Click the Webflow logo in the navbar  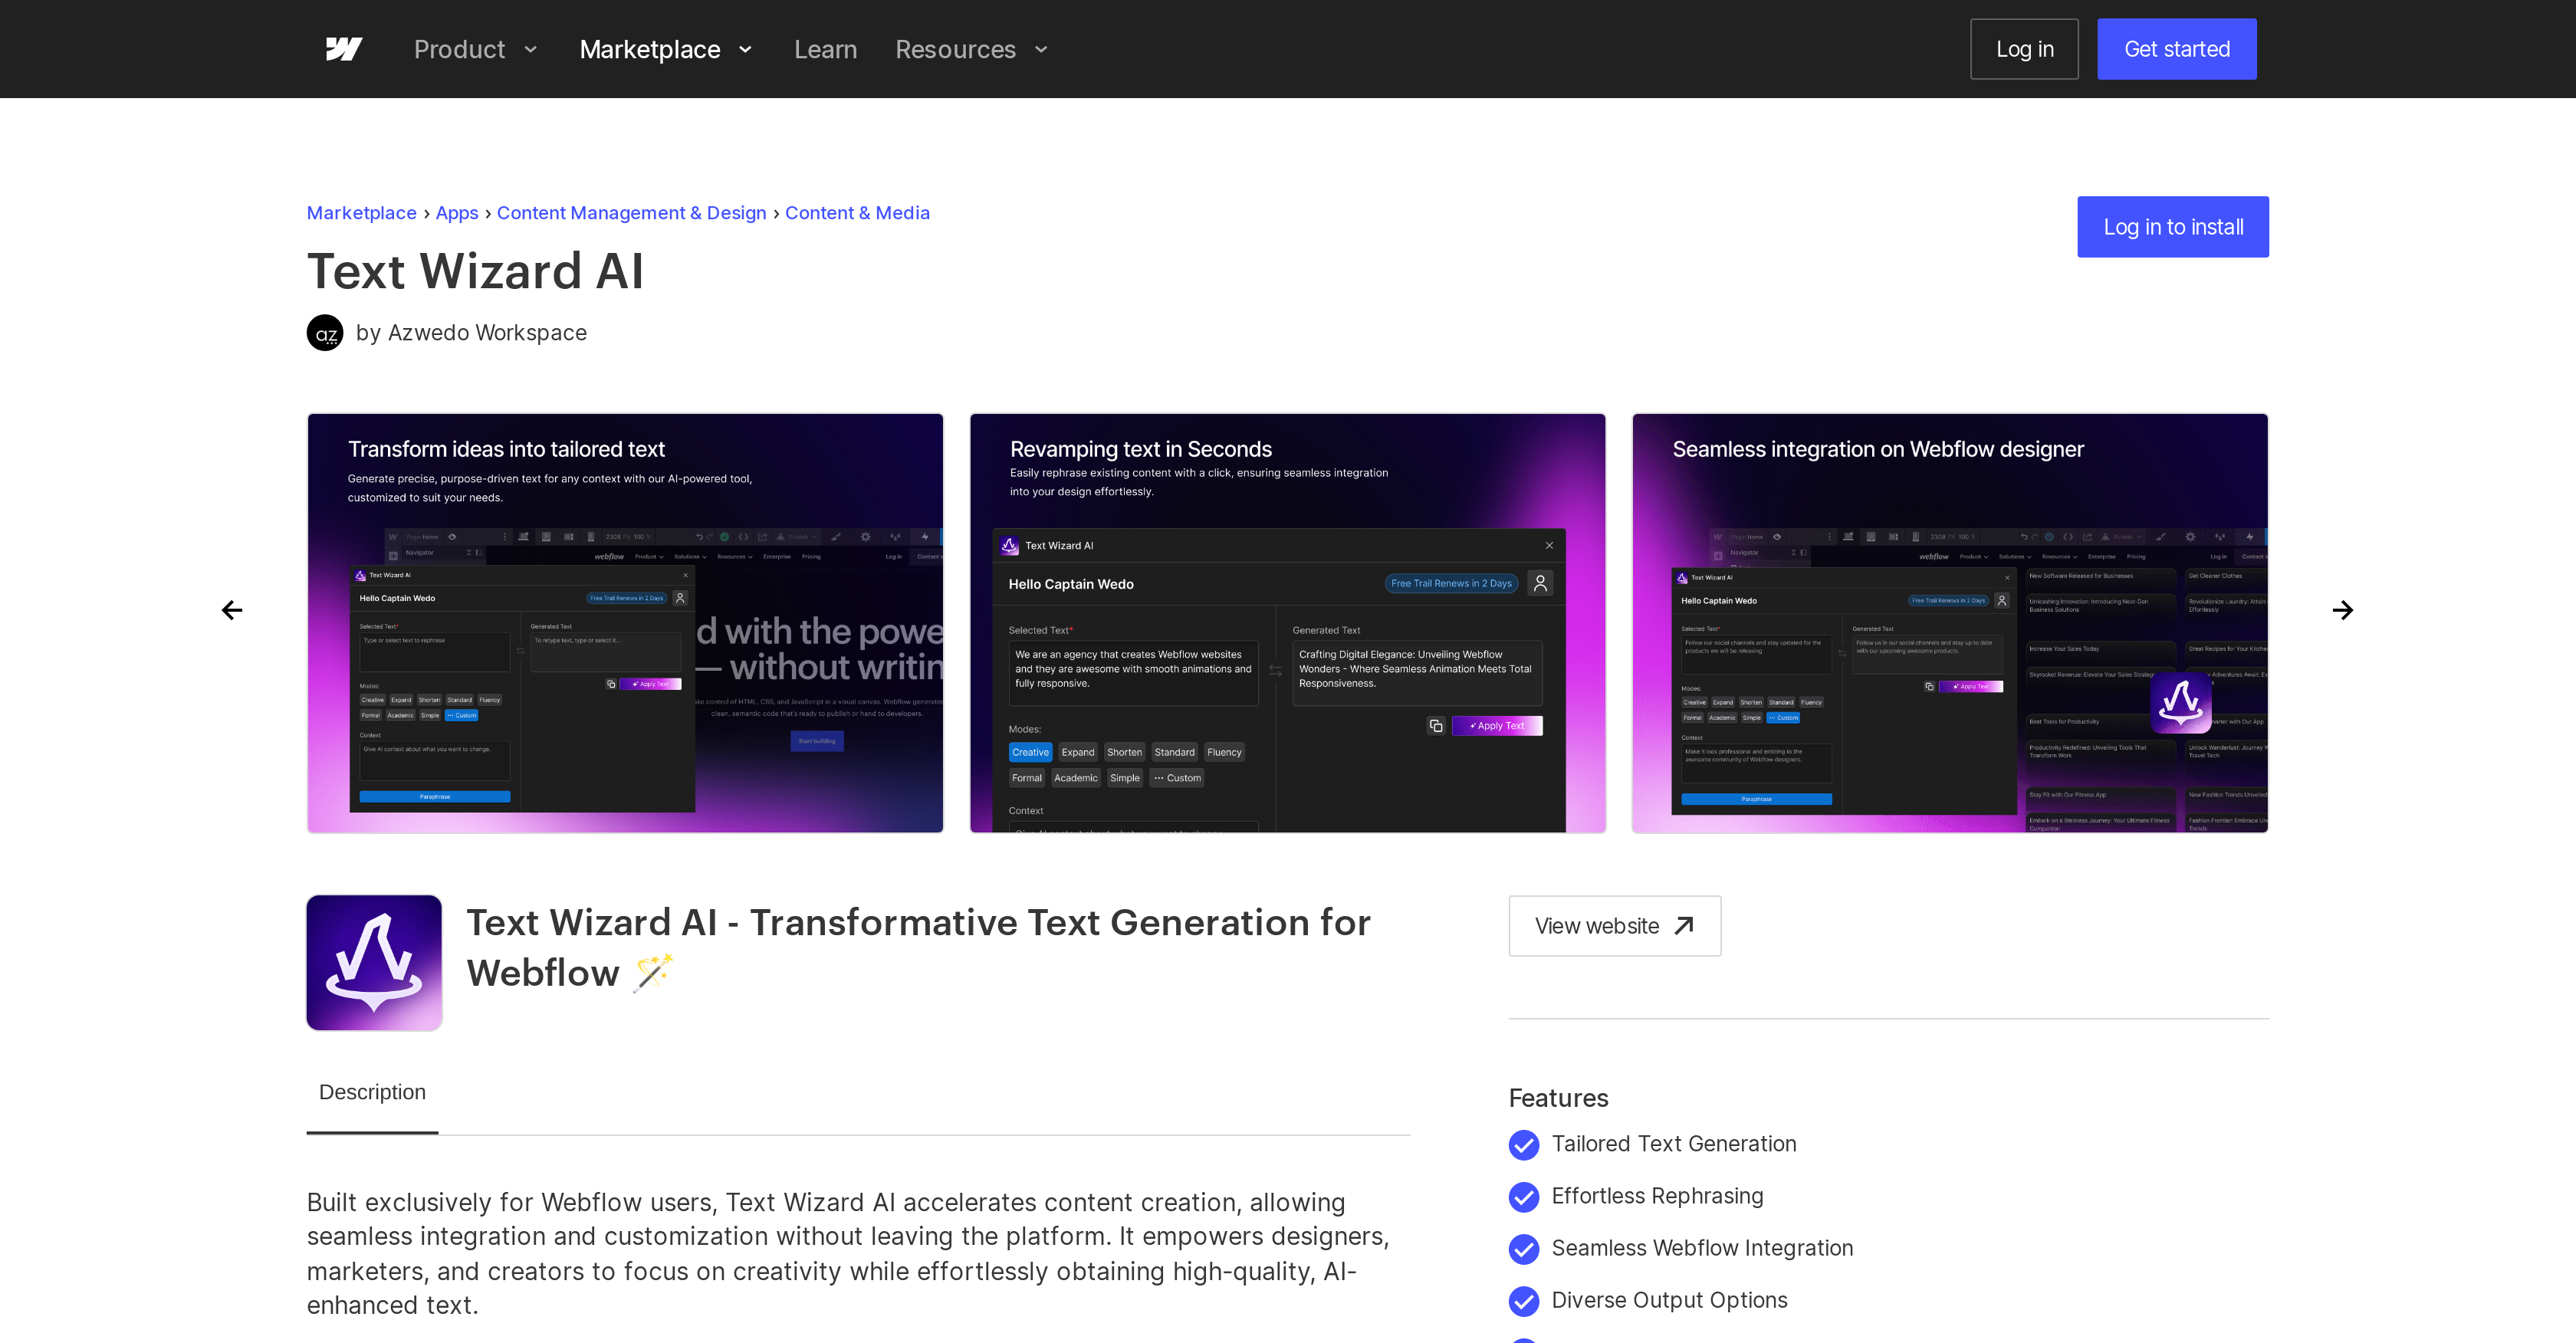tap(344, 48)
